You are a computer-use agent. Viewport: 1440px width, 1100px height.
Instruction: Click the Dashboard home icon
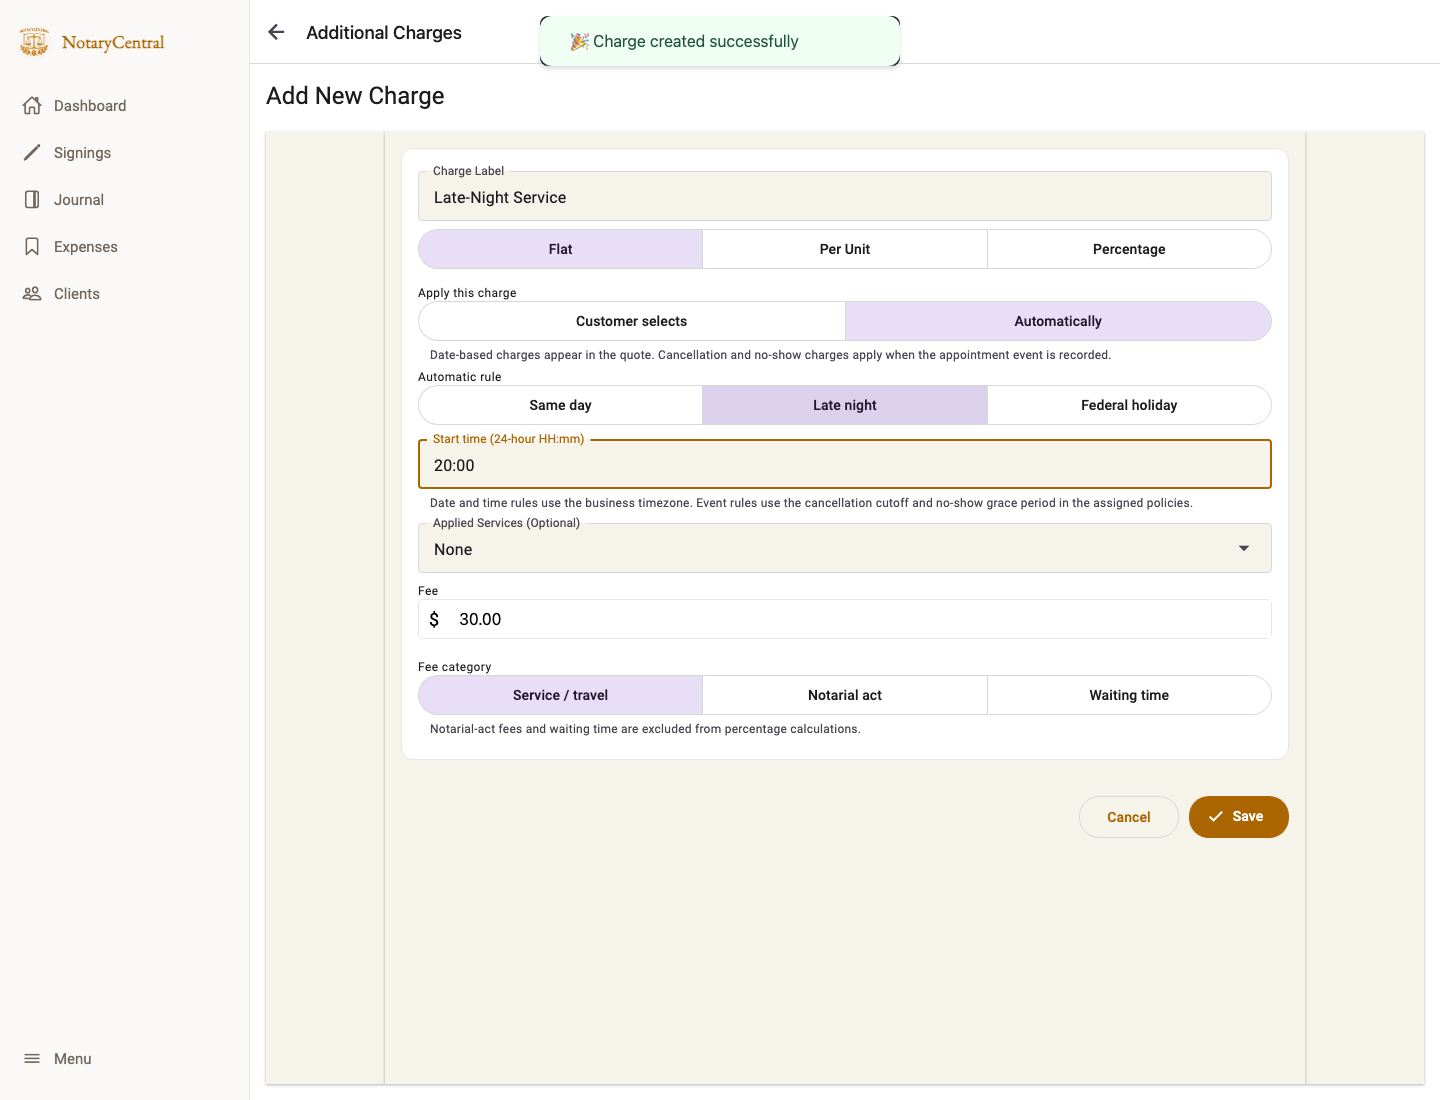point(32,106)
